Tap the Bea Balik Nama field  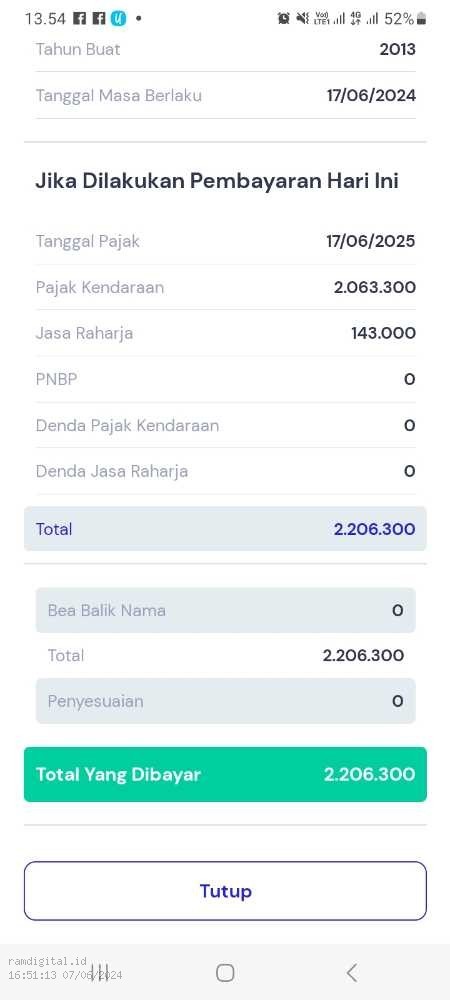pos(225,610)
